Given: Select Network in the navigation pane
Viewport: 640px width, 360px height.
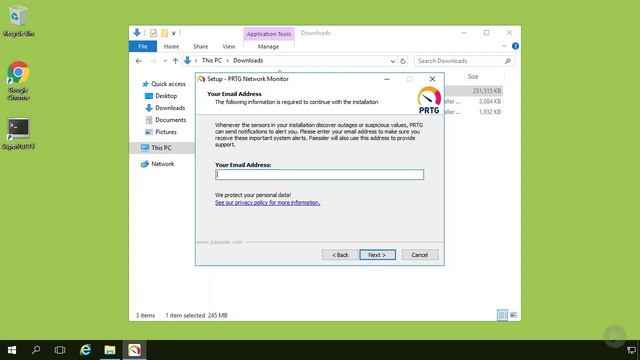Looking at the screenshot, I should [x=158, y=164].
